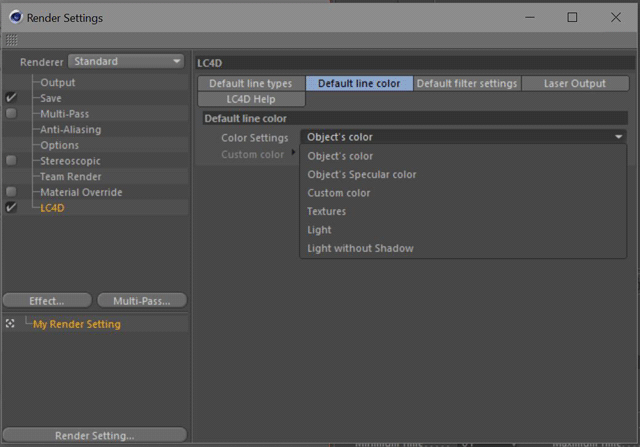Enable the Multi-Pass checkbox
This screenshot has height=447, width=640.
pos(11,114)
